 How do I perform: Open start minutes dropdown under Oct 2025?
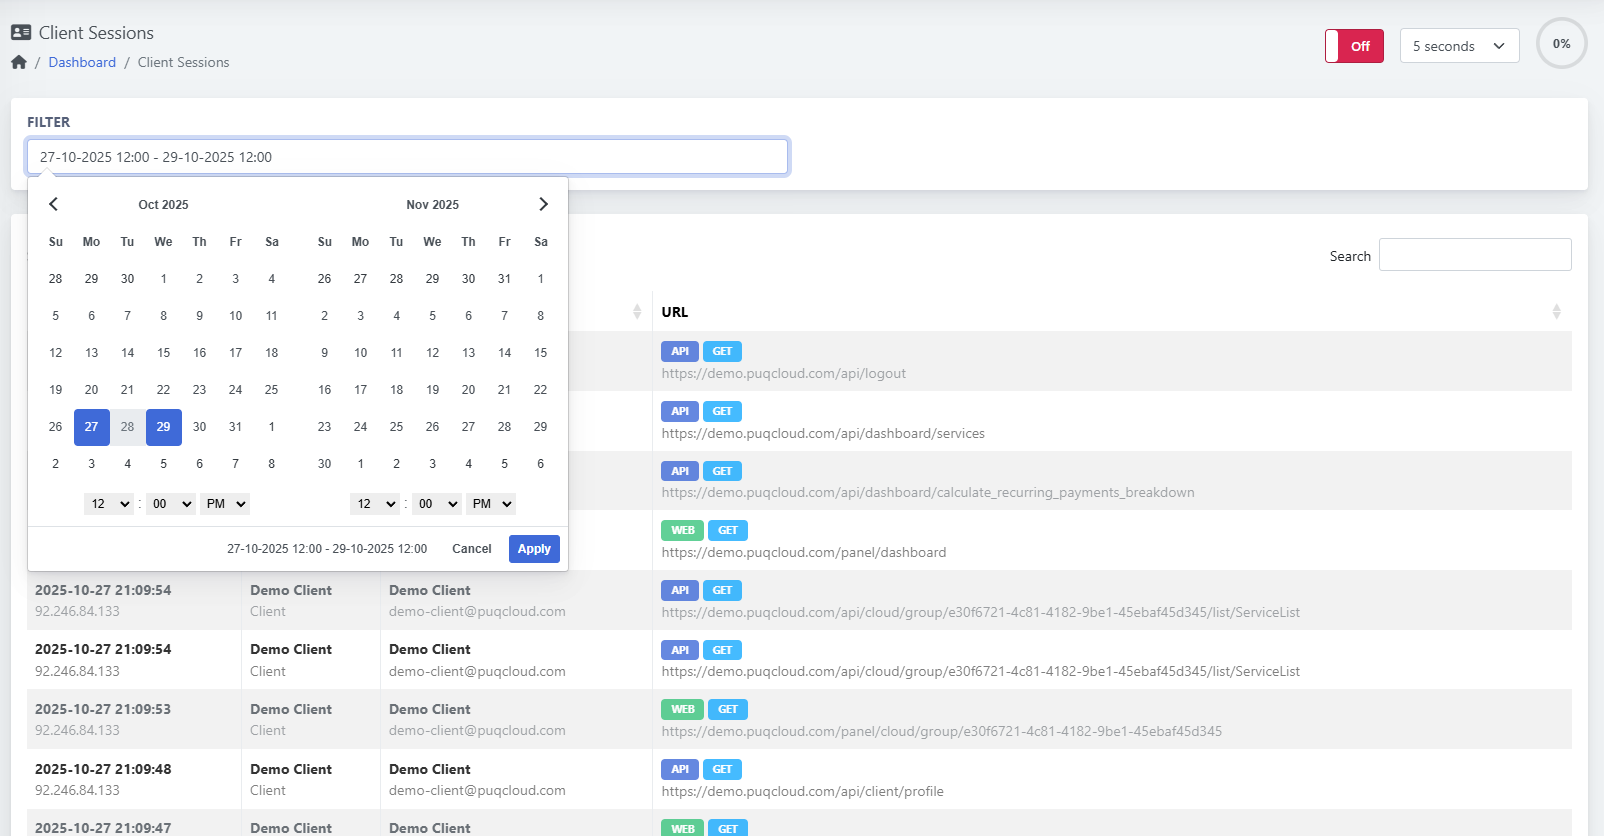[x=172, y=504]
